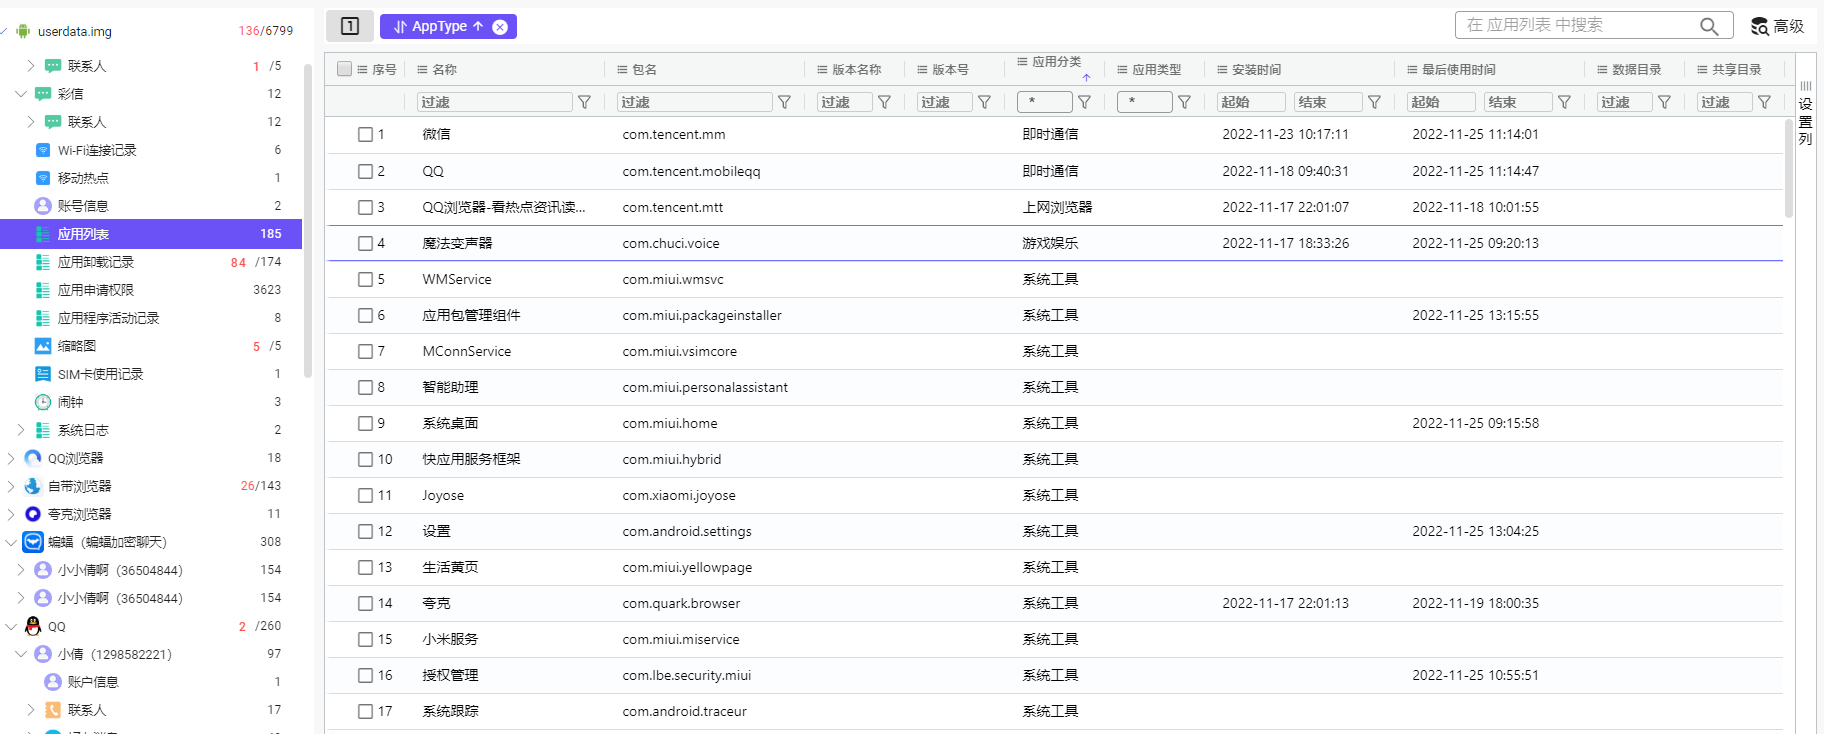Click the filter funnel for 安装时间 column
Viewport: 1824px width, 734px height.
point(1375,102)
